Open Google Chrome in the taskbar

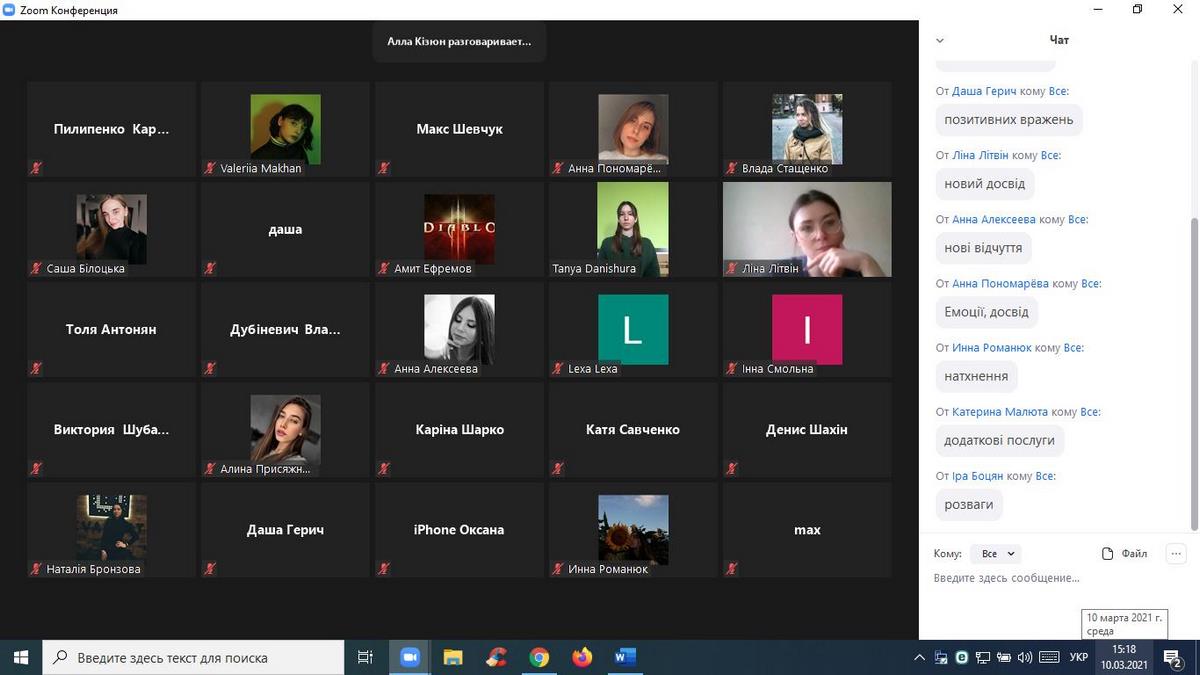click(x=539, y=657)
